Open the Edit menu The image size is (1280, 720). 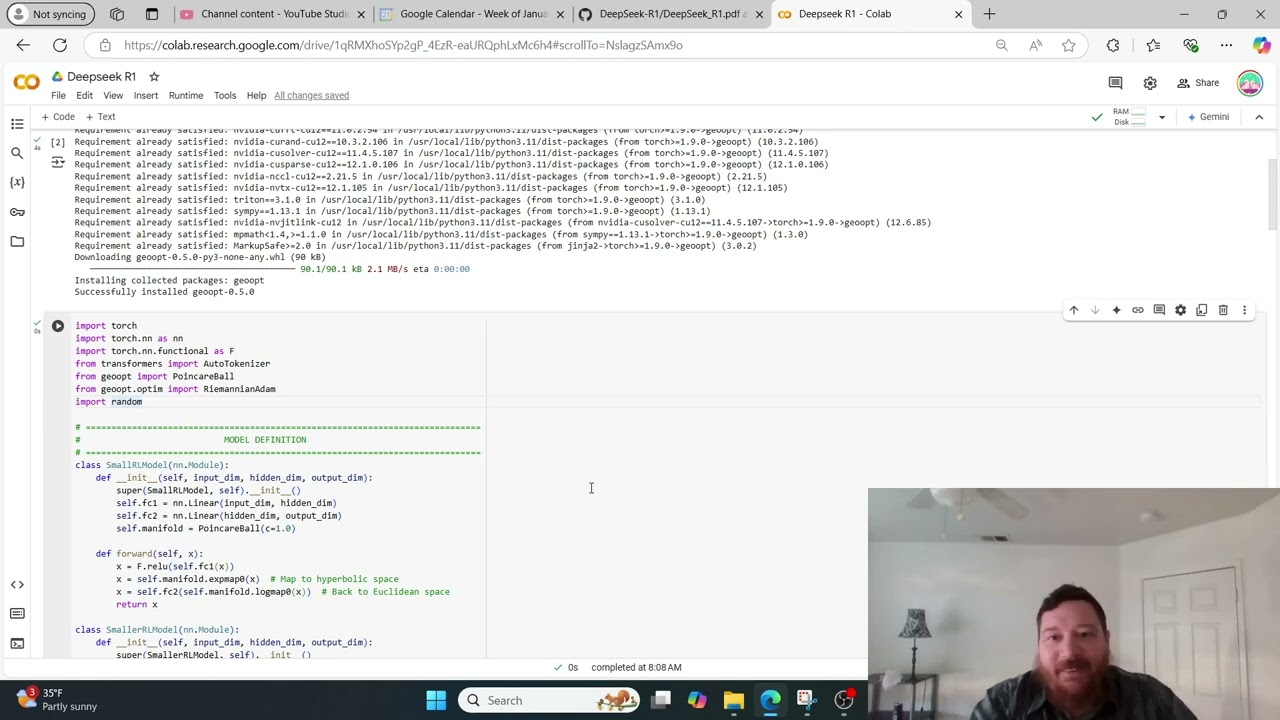pyautogui.click(x=84, y=96)
